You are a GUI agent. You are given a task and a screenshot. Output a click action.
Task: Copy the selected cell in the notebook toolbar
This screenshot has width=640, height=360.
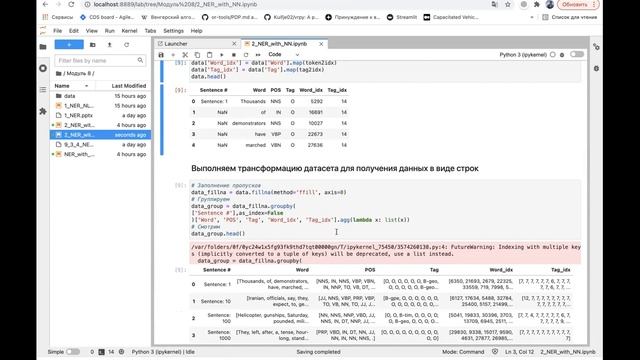[x=197, y=55]
